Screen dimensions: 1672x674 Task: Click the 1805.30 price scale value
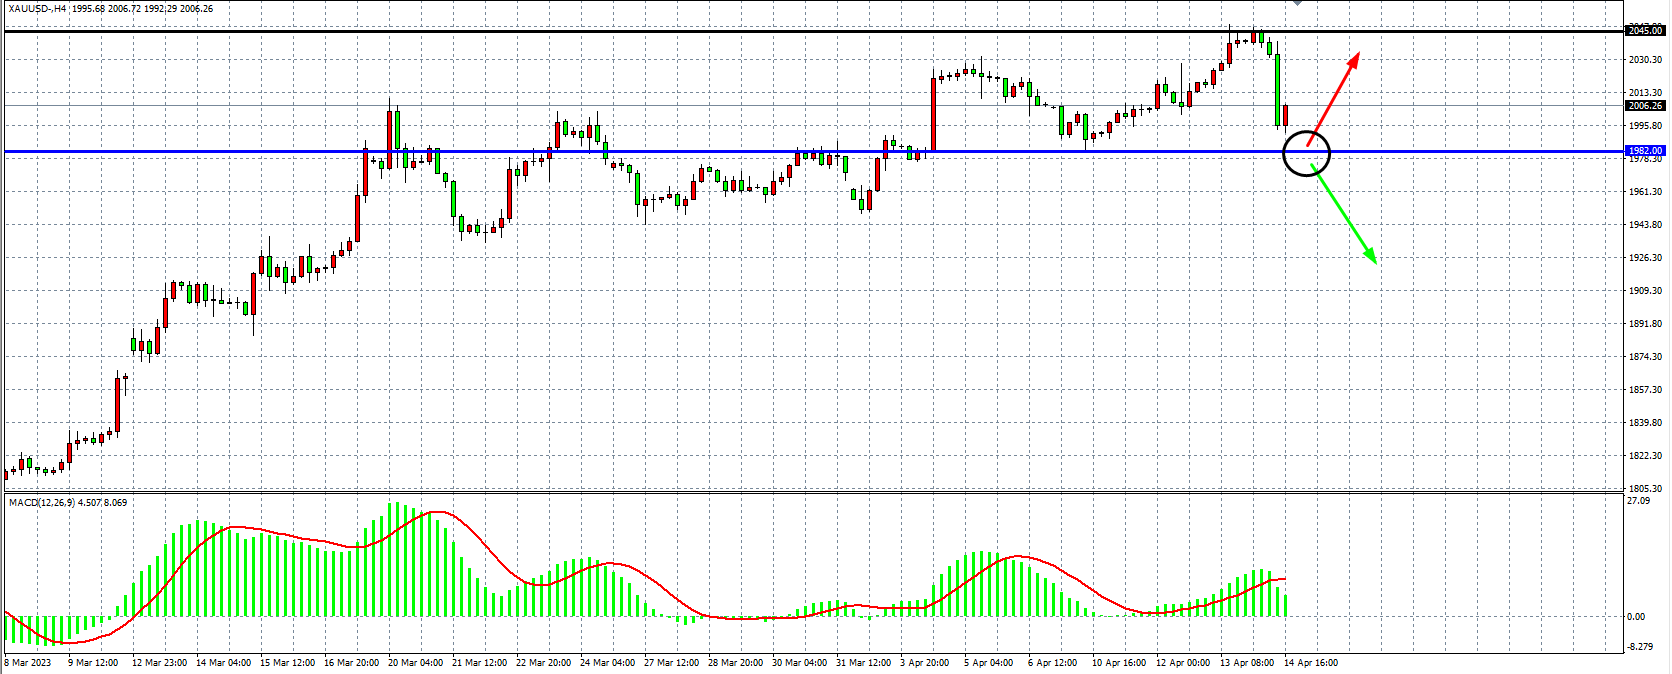click(1645, 489)
